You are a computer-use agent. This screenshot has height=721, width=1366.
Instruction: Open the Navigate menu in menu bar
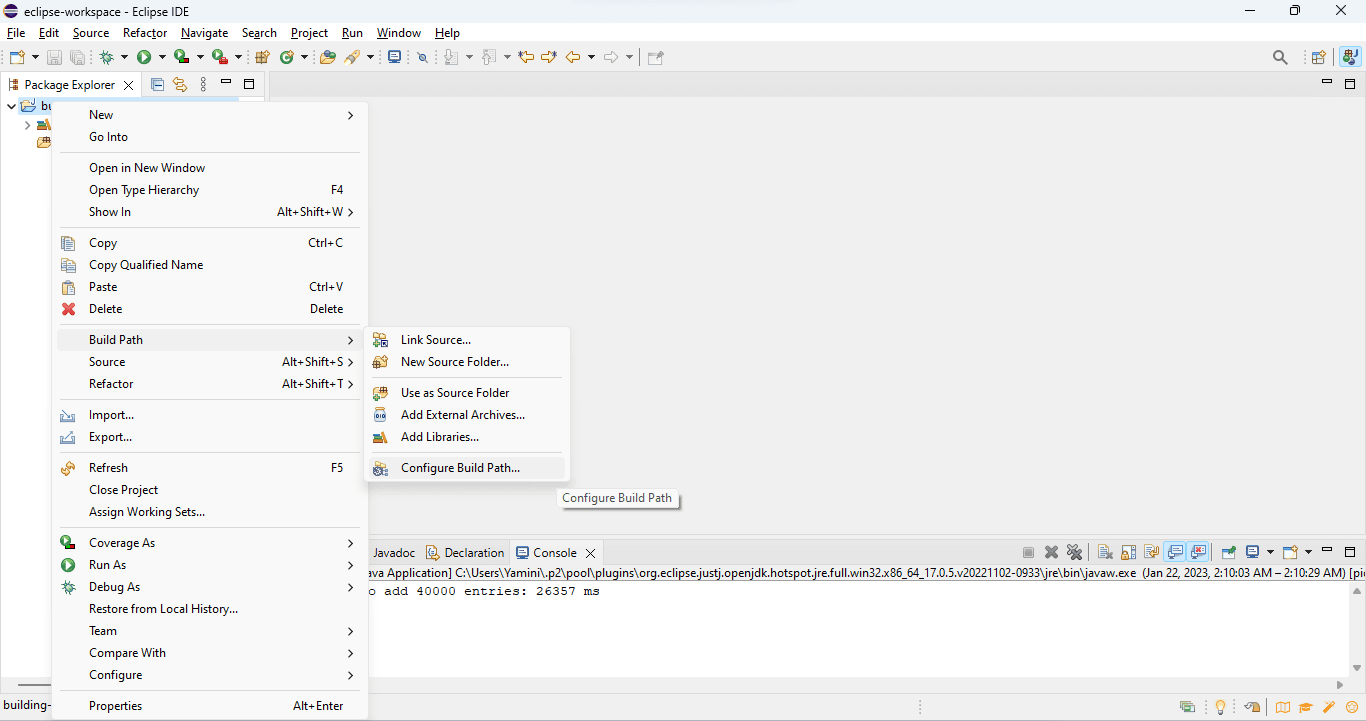(204, 33)
